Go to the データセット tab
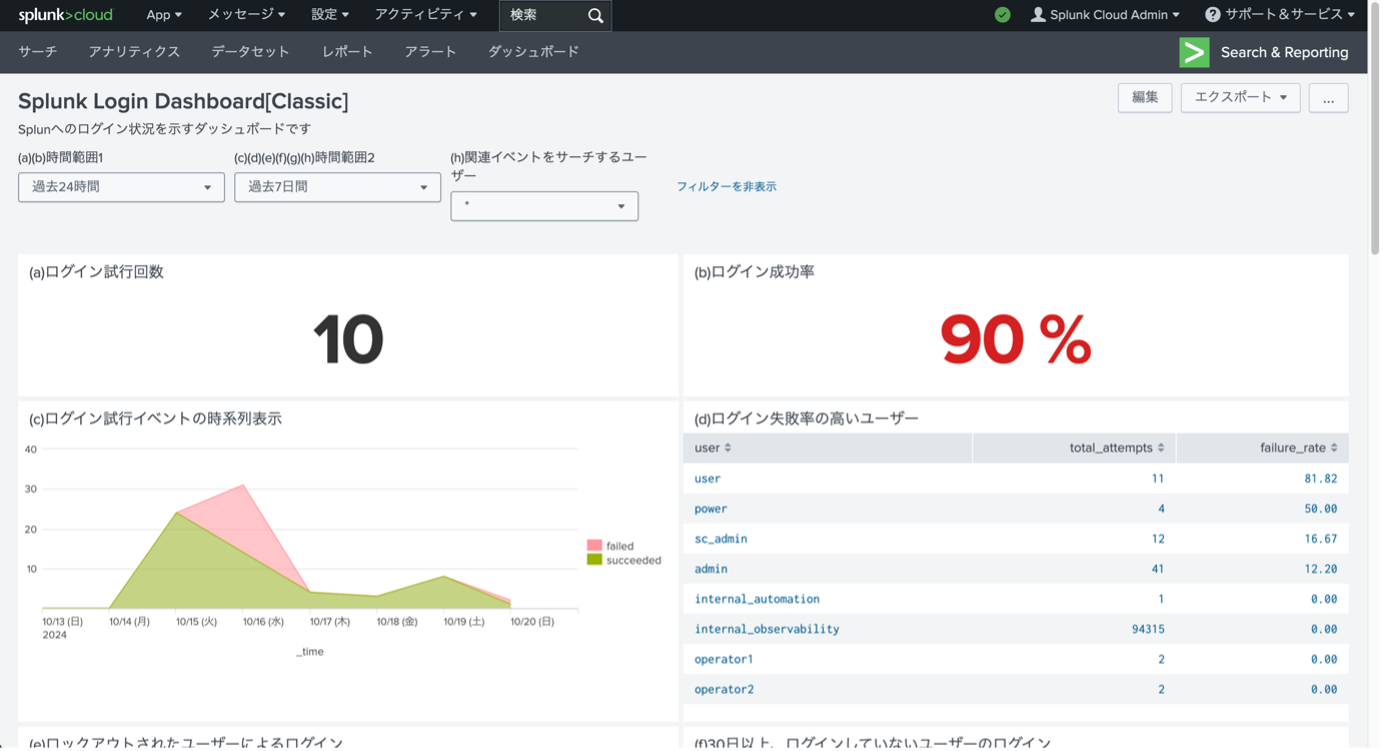1384x751 pixels. (250, 52)
